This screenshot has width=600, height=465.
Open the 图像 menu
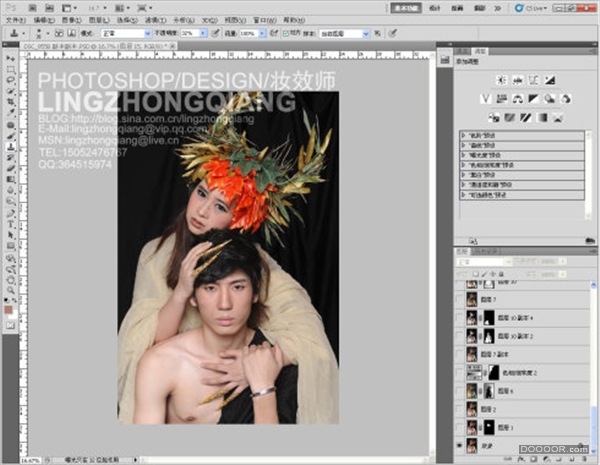click(72, 20)
